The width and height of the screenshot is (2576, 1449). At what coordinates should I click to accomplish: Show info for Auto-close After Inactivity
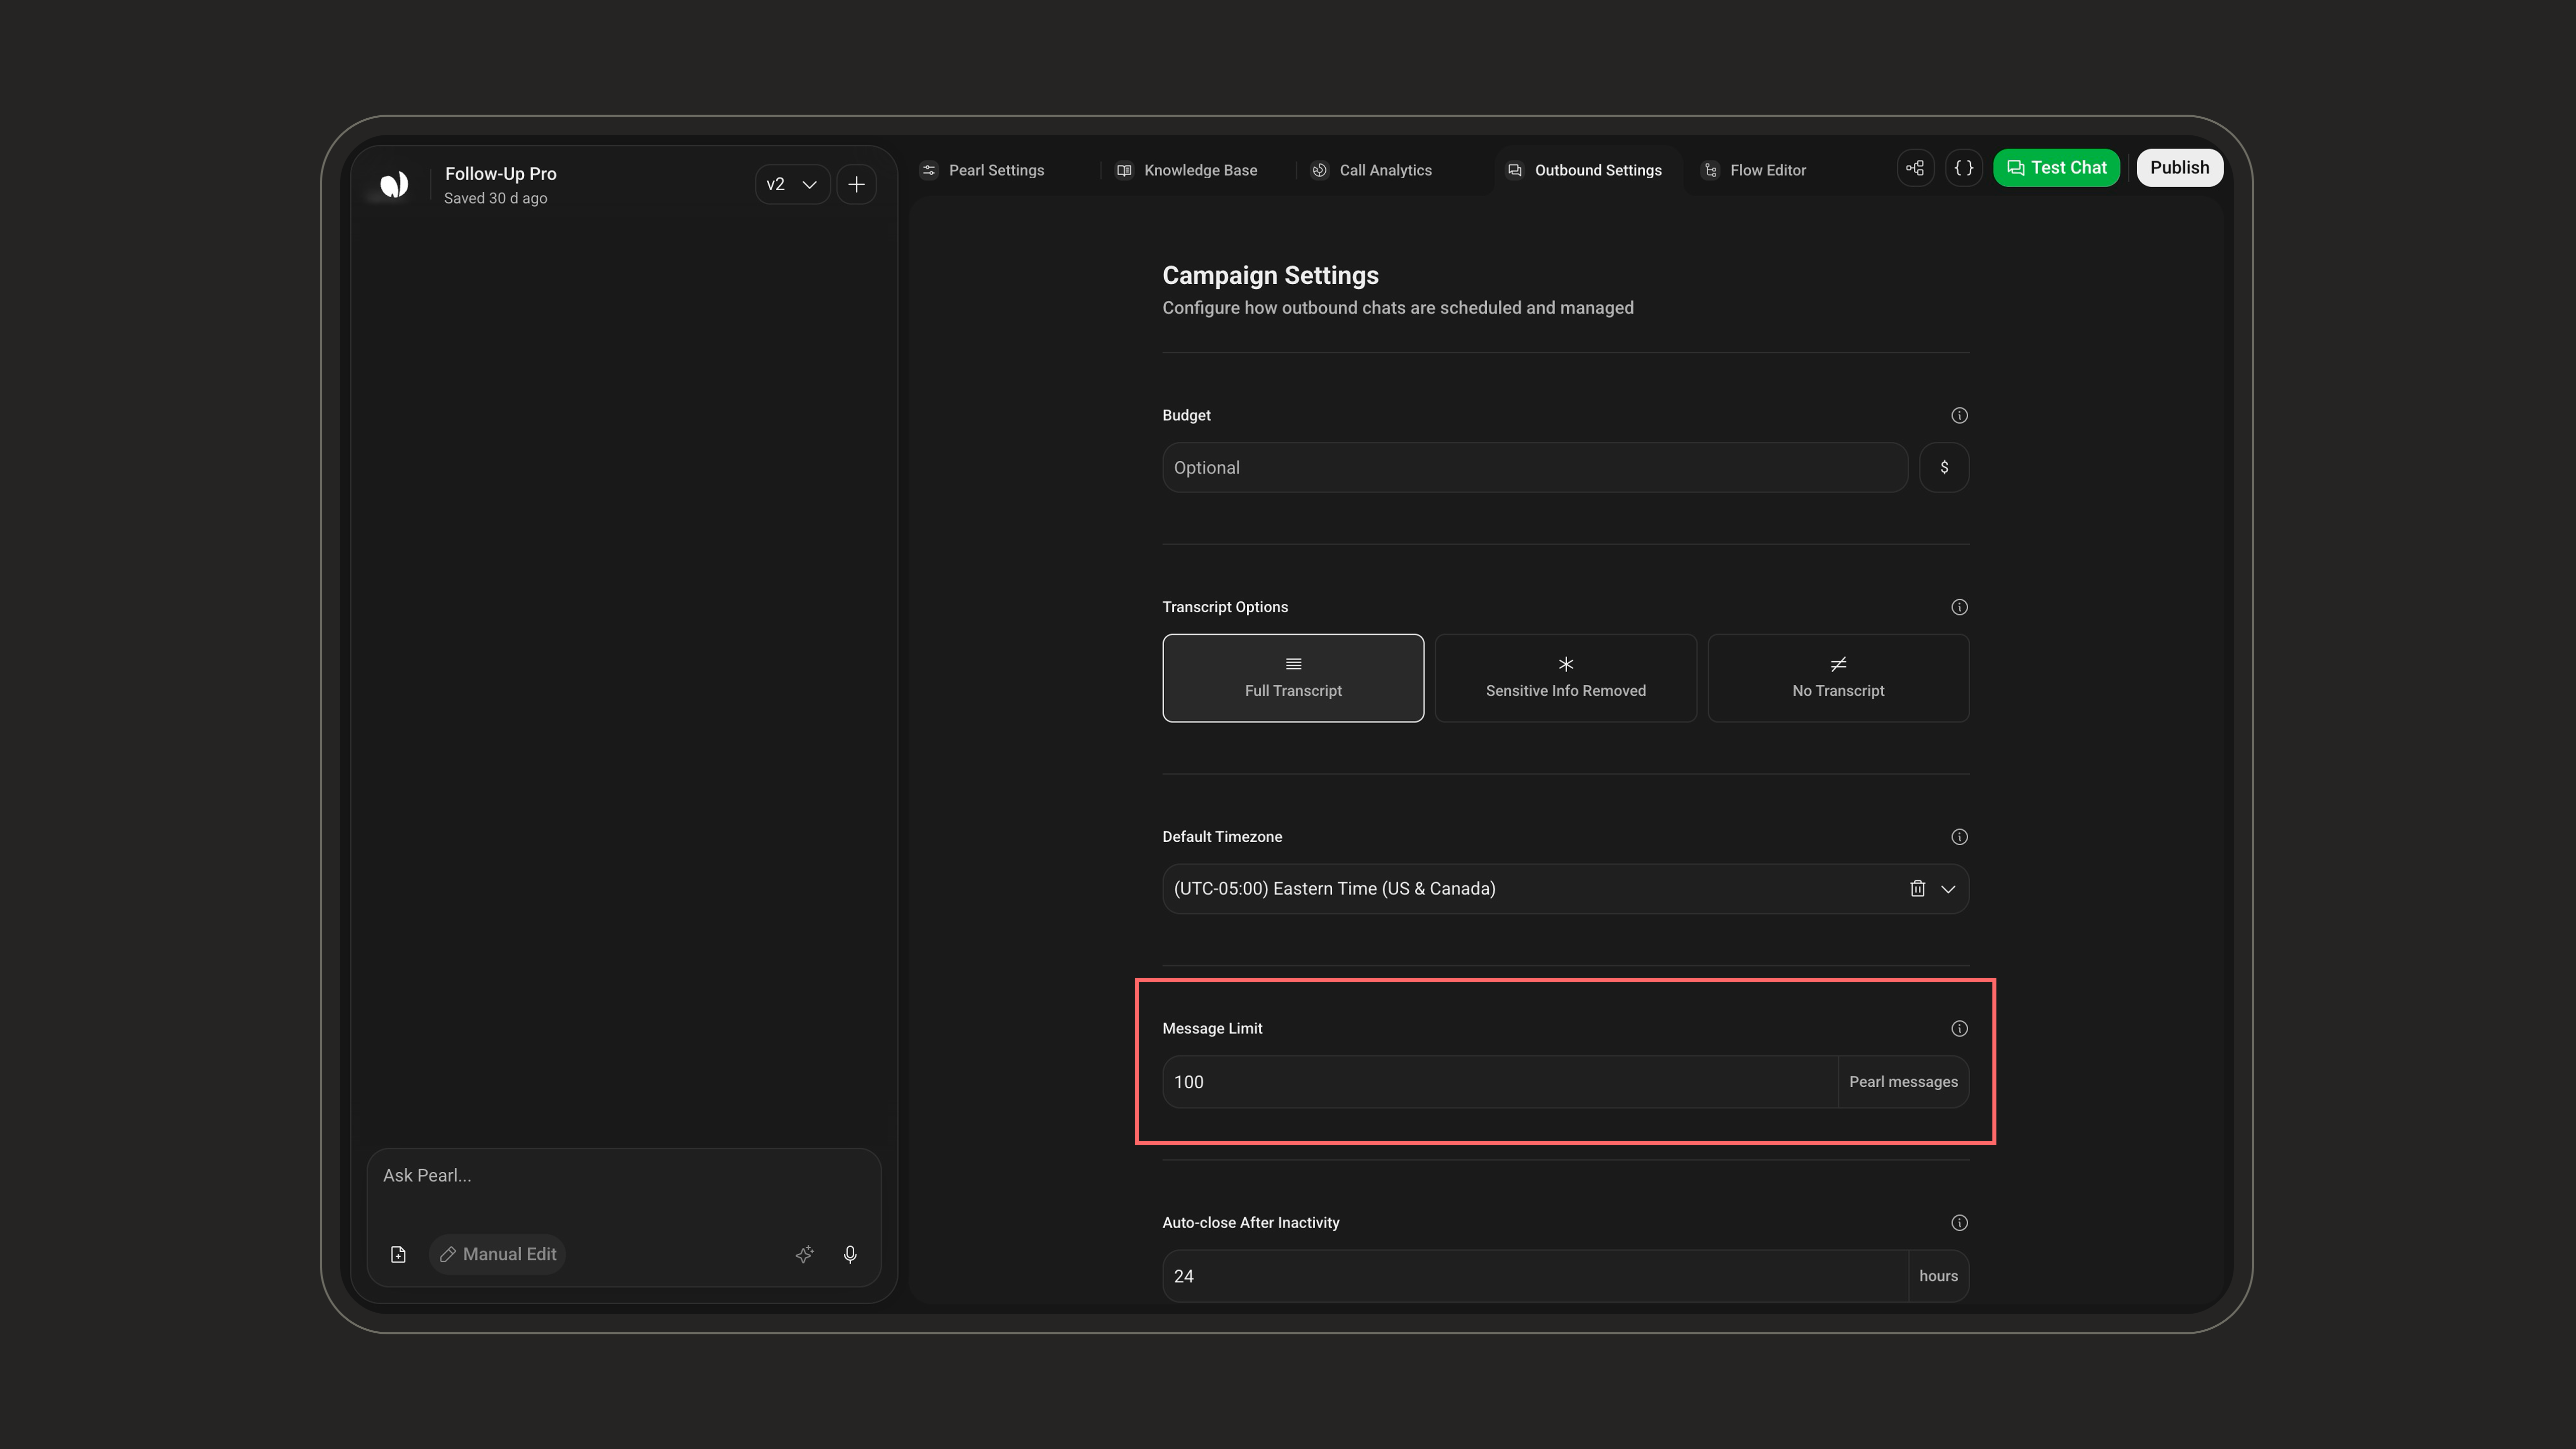coord(1959,1223)
